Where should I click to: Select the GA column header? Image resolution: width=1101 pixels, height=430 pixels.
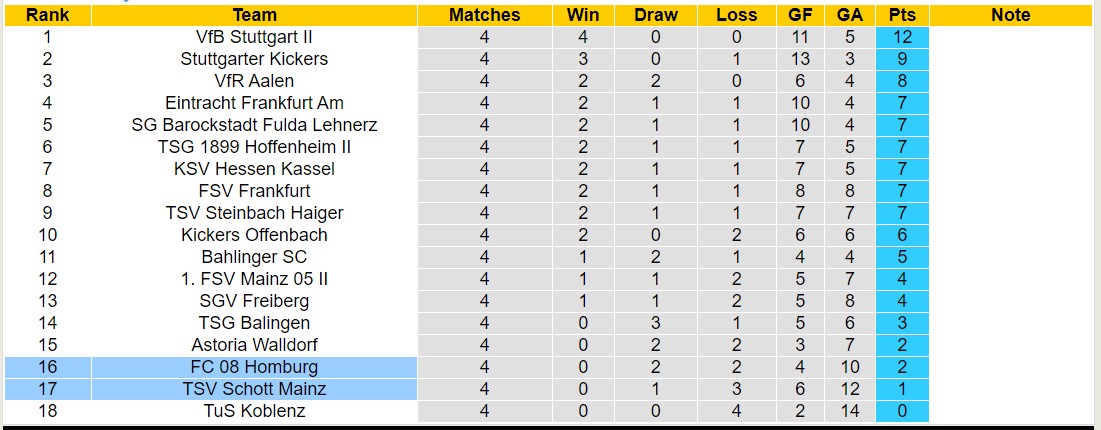(x=850, y=15)
